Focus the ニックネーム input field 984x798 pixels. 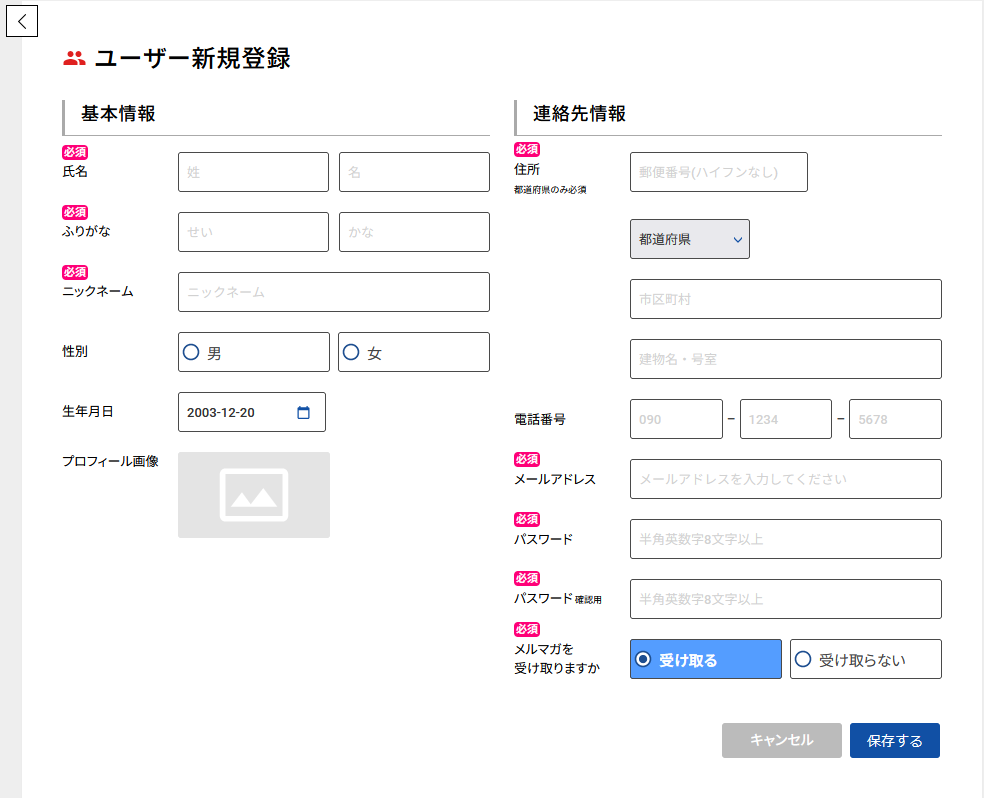pos(333,292)
